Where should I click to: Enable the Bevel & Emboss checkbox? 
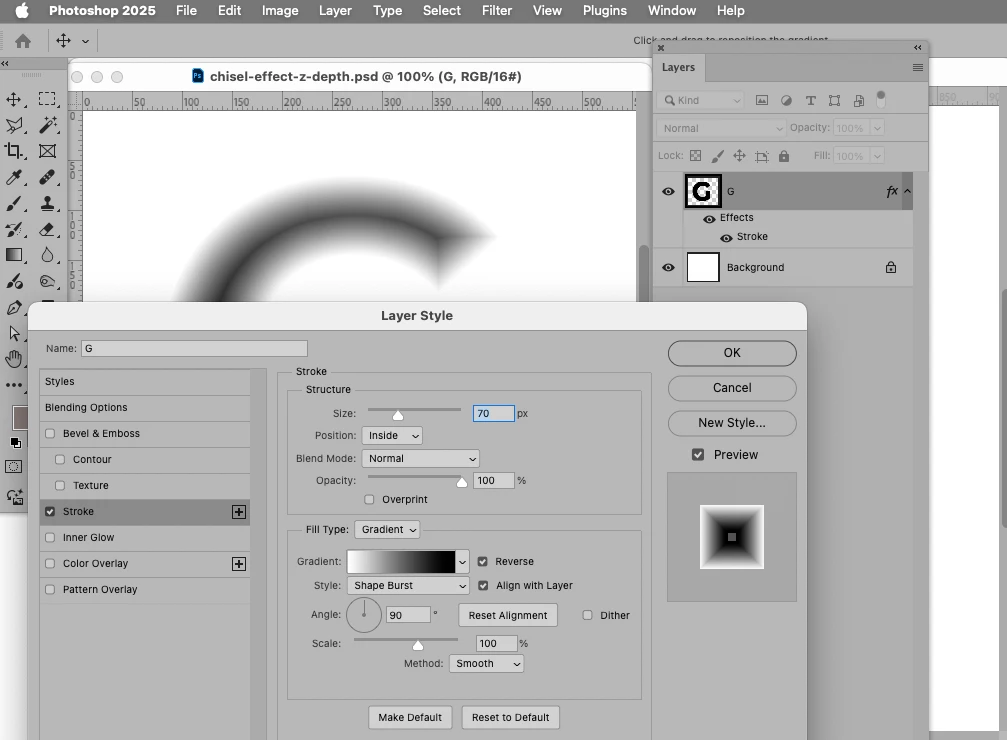[50, 434]
